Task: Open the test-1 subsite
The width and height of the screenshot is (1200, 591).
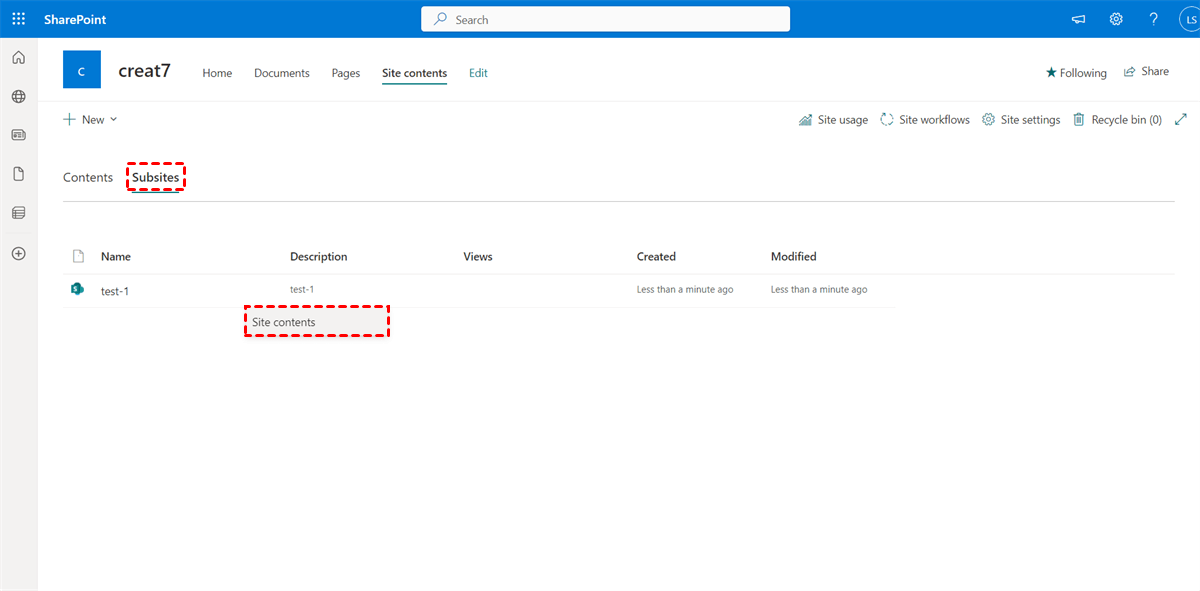Action: pyautogui.click(x=115, y=291)
